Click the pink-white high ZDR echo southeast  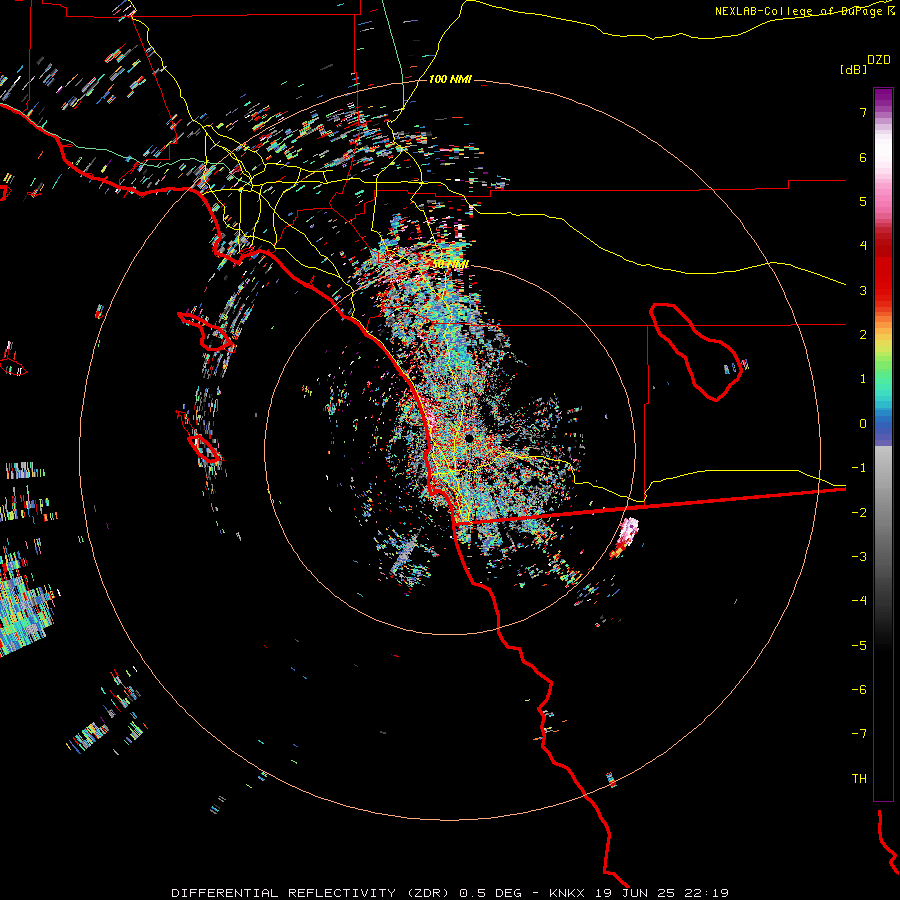coord(629,532)
